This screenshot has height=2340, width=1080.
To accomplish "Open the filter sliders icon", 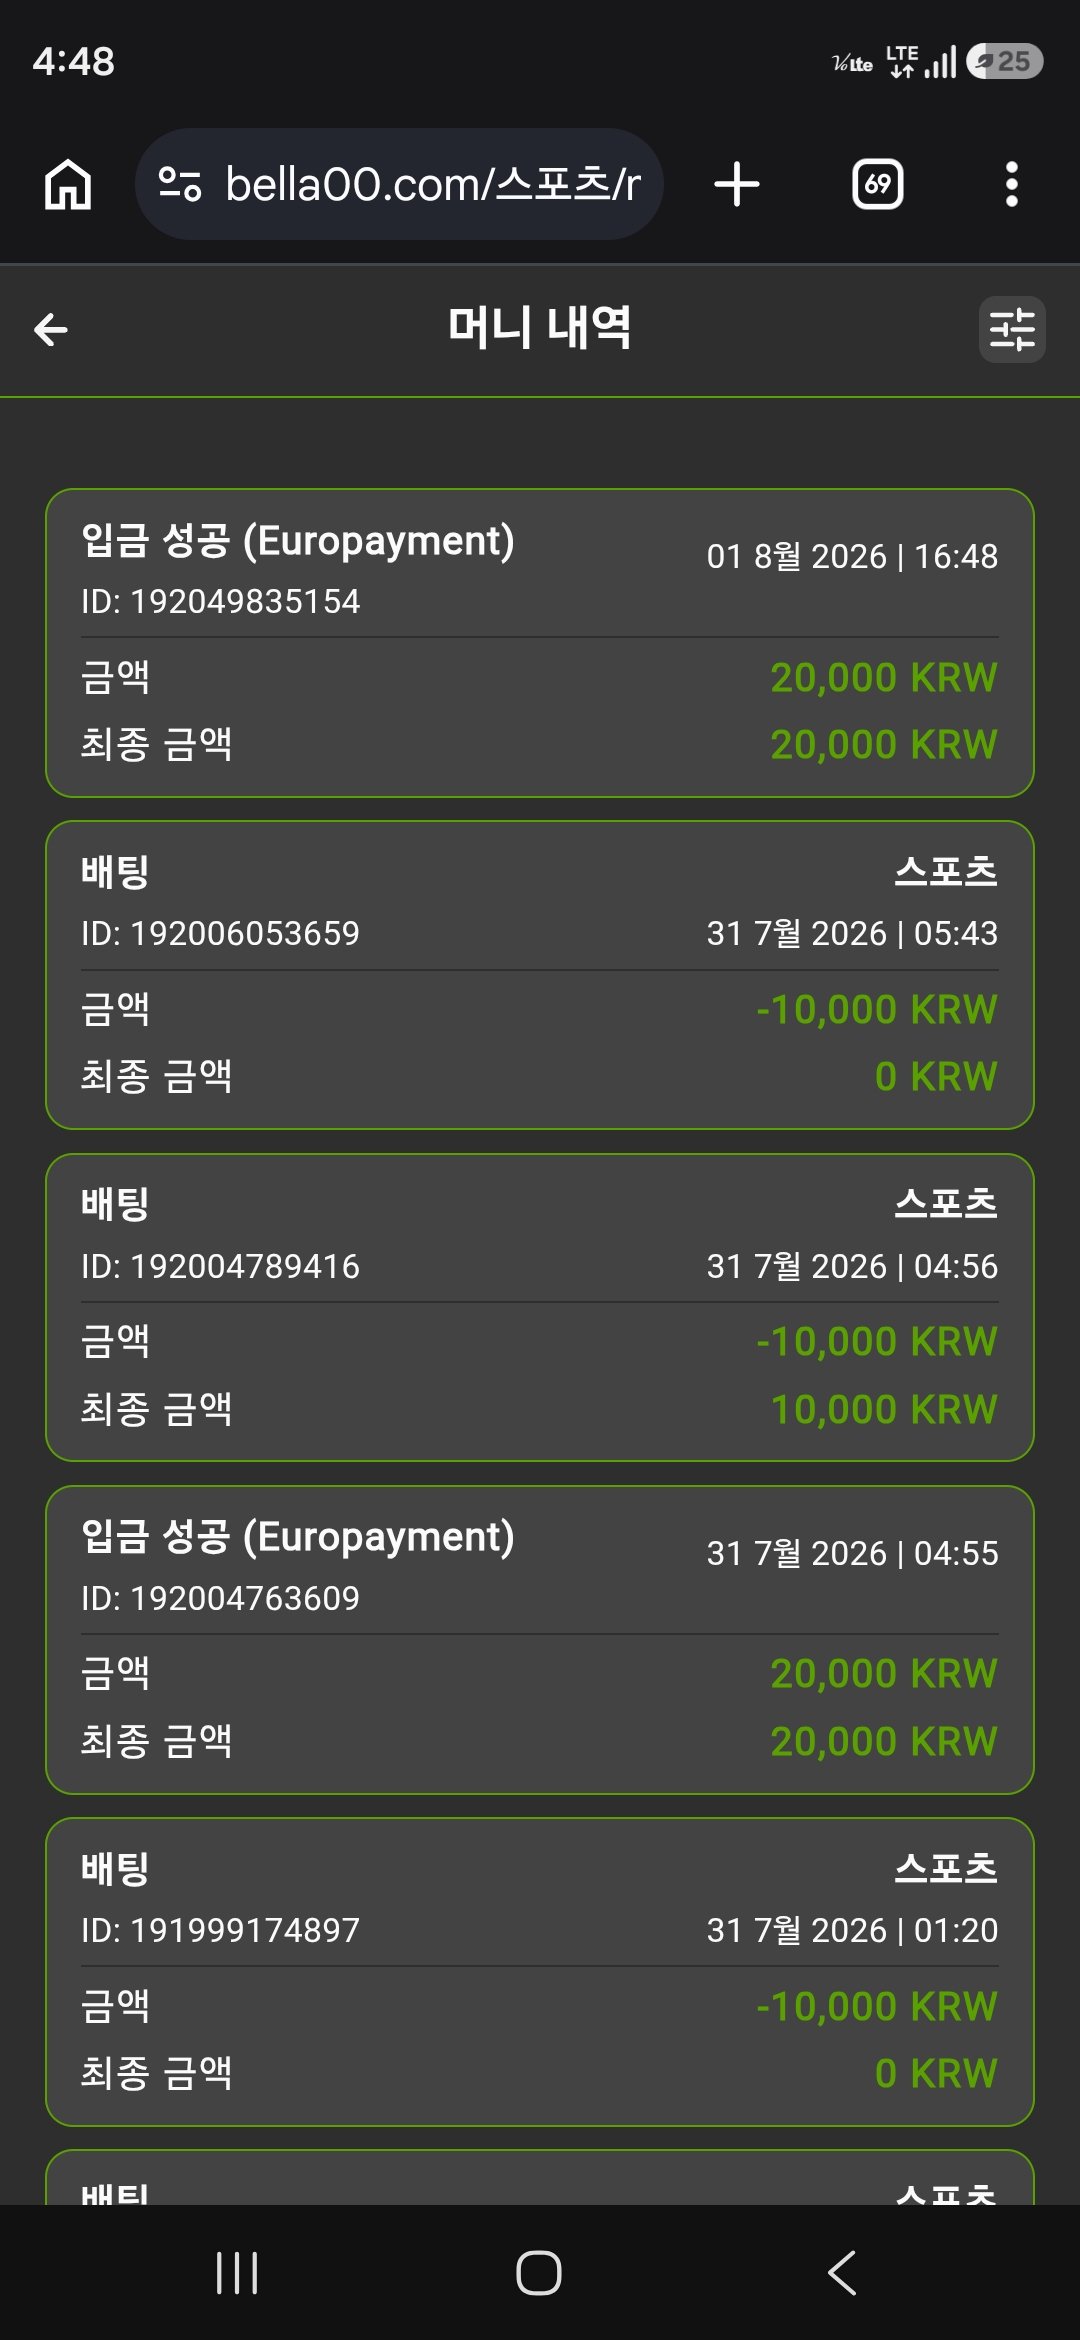I will [1012, 329].
